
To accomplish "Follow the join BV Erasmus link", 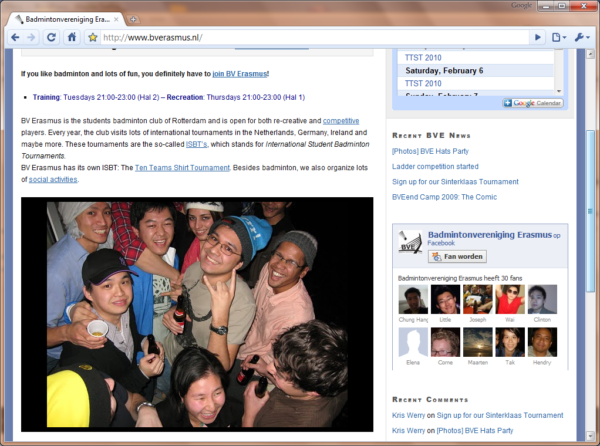I will click(x=240, y=74).
